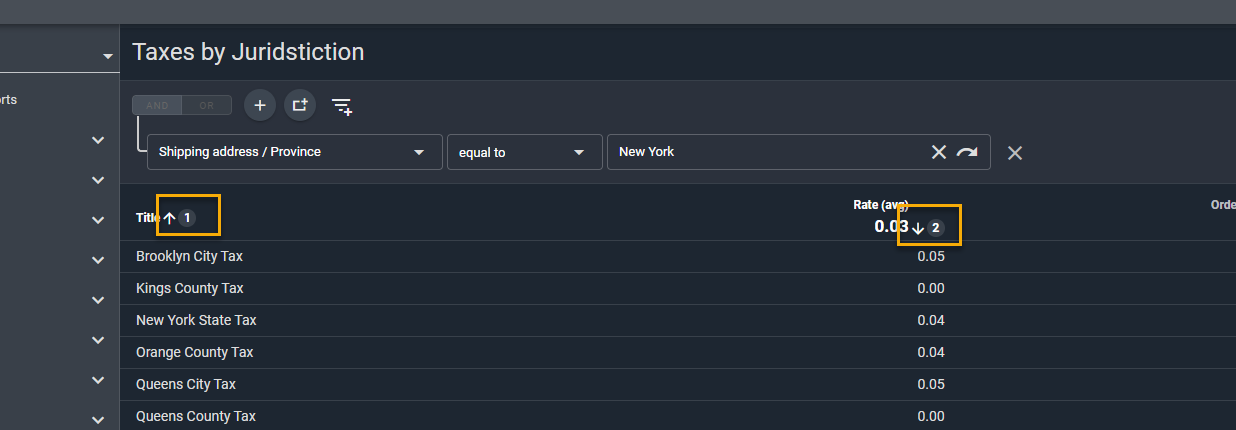Clear the New York filter value

click(x=938, y=152)
